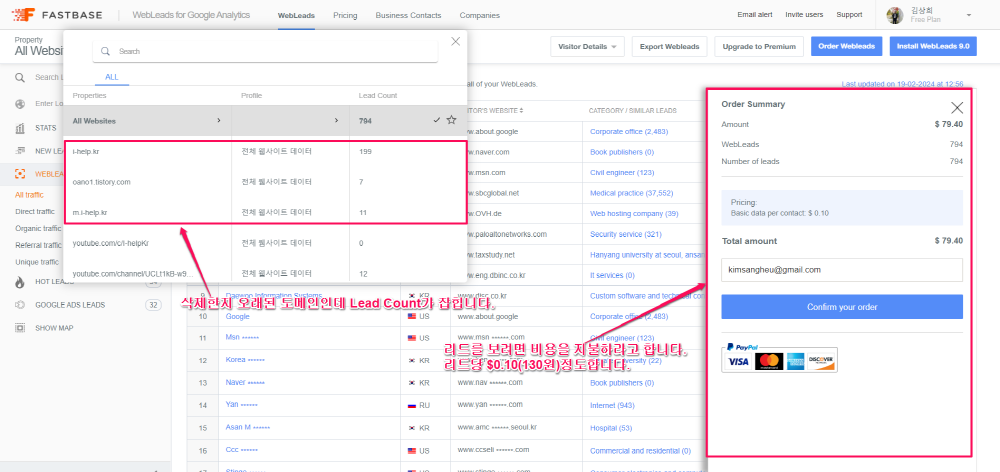Click Book publishers (0) in row 13
This screenshot has width=1000, height=472.
click(x=622, y=383)
